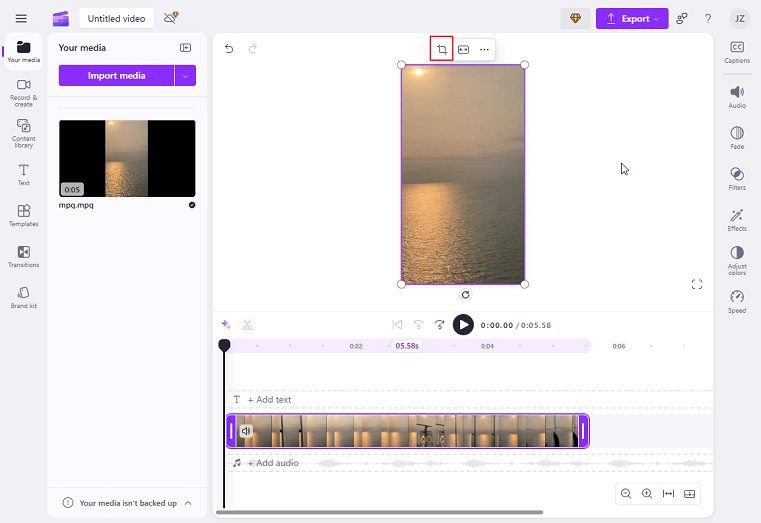Open the Brand kit sidebar tab
The height and width of the screenshot is (523, 761).
23,297
